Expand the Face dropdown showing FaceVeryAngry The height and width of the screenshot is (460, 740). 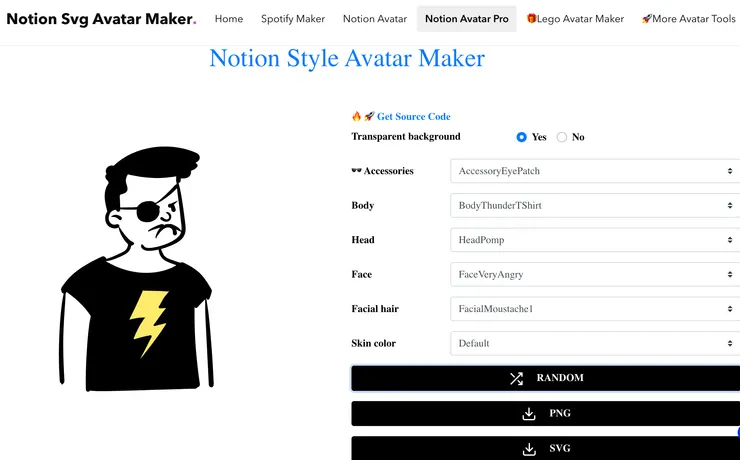click(x=595, y=274)
